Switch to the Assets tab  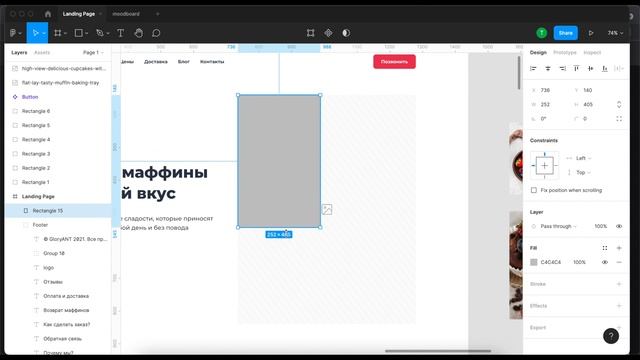(42, 53)
